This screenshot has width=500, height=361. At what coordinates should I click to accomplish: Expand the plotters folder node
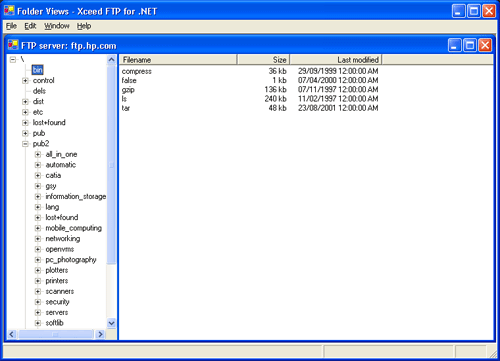pos(38,271)
